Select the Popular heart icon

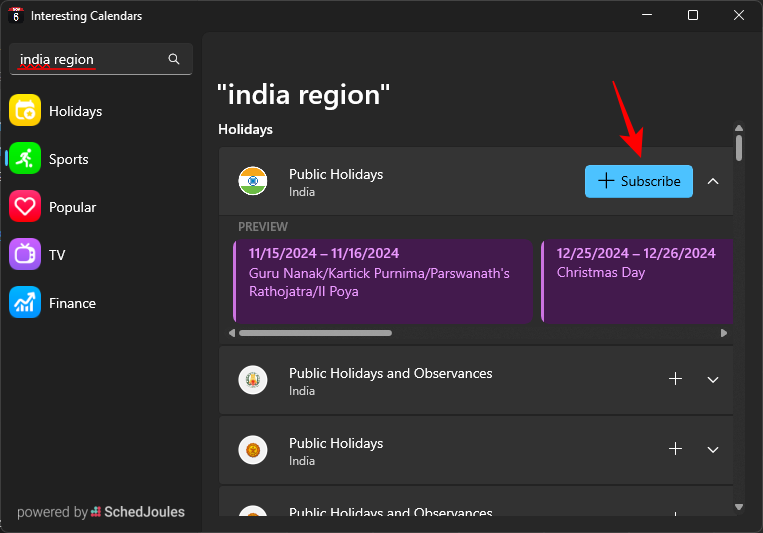click(25, 207)
